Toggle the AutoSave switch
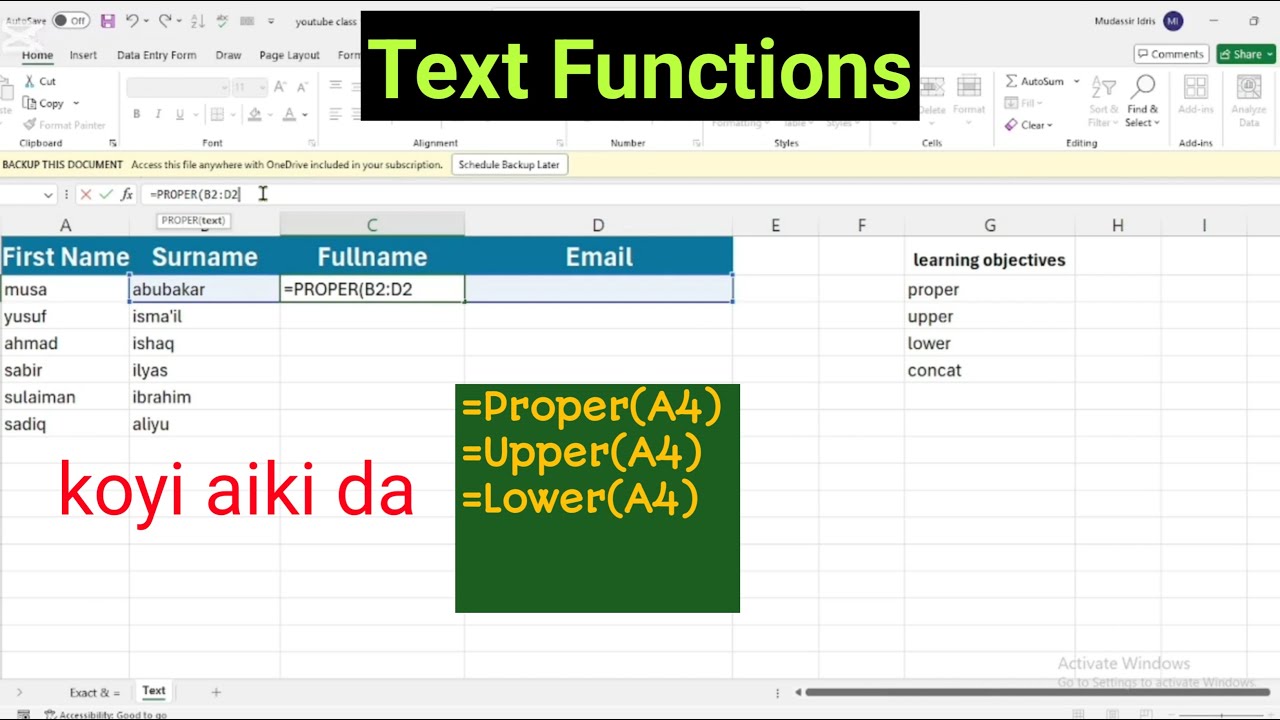1280x720 pixels. coord(70,21)
